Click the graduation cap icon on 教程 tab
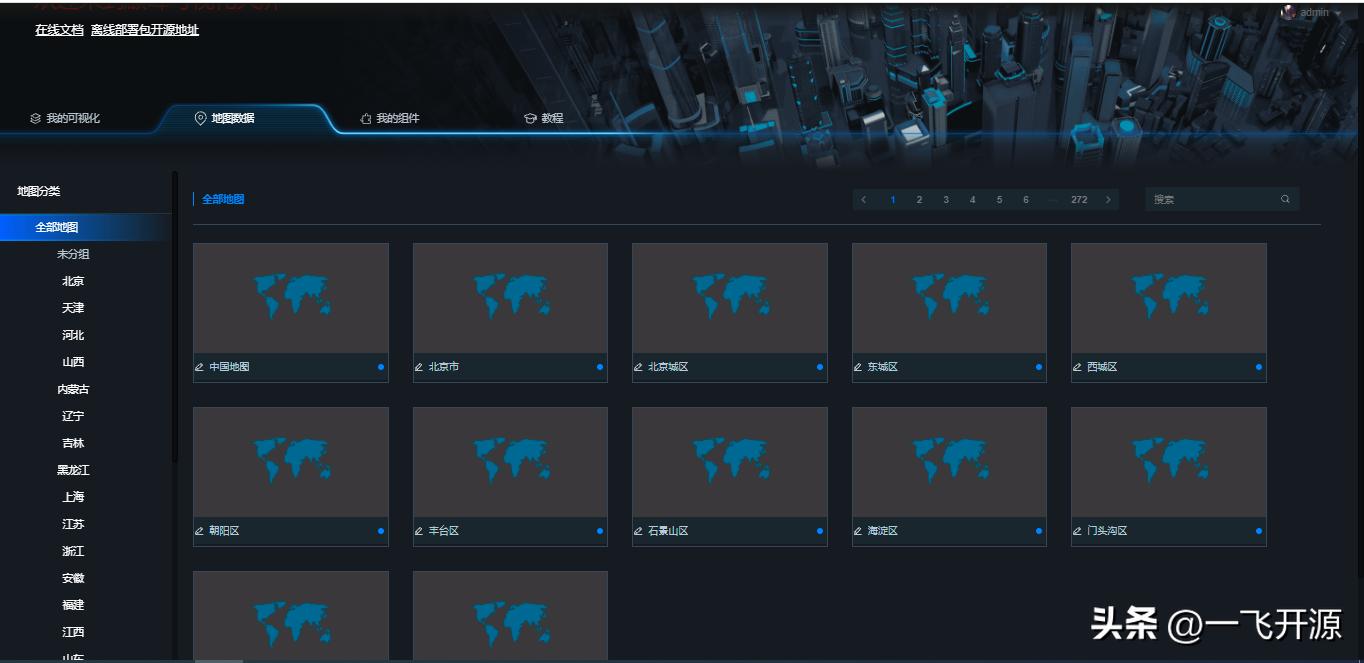The image size is (1364, 663). click(x=529, y=118)
